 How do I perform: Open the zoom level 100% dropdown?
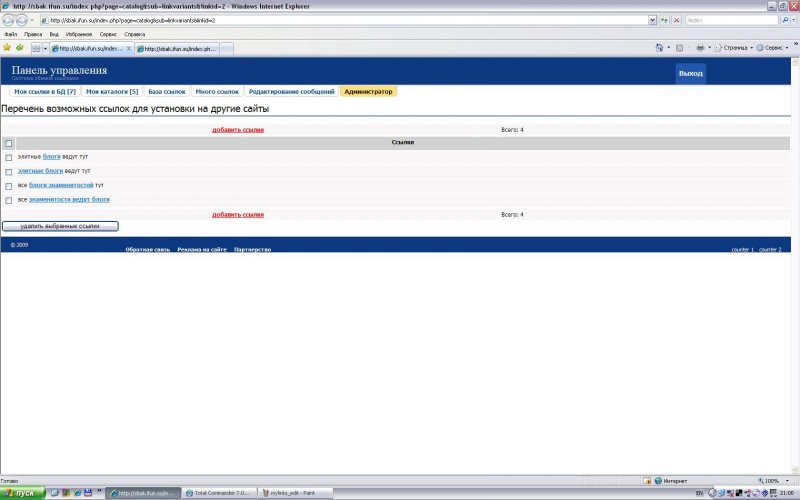point(772,480)
